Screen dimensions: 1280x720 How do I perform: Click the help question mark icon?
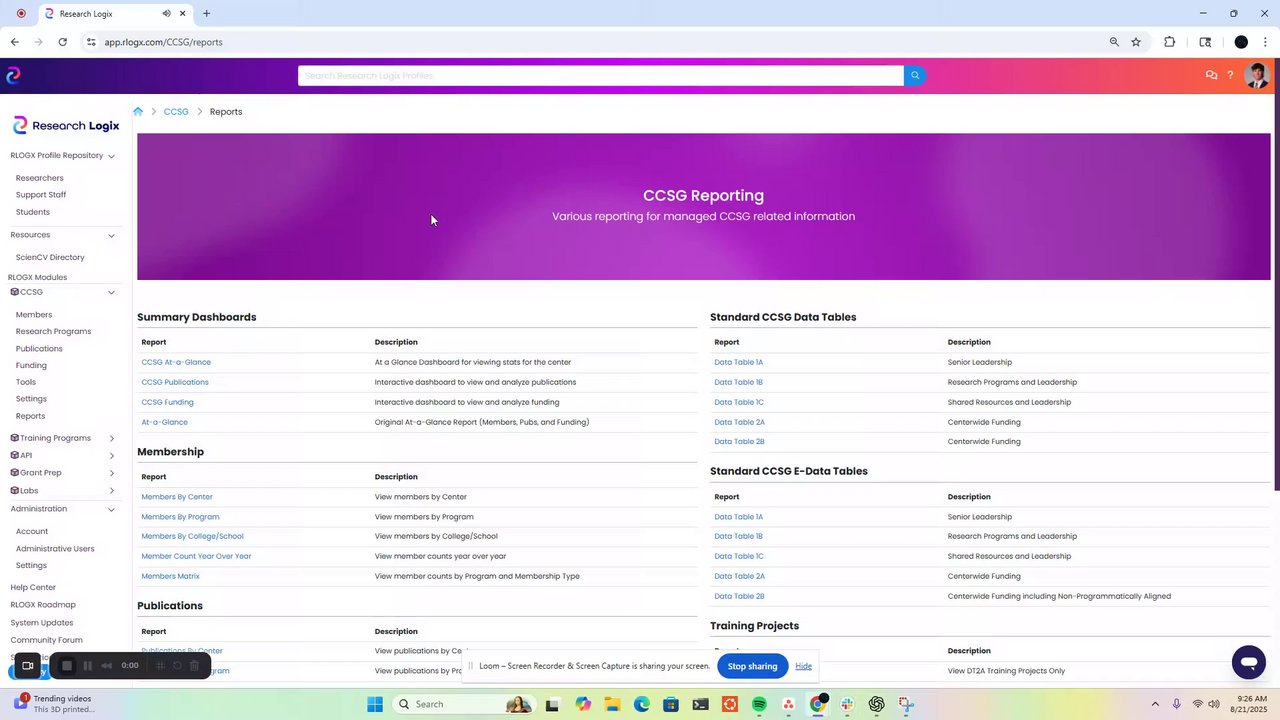click(1230, 75)
